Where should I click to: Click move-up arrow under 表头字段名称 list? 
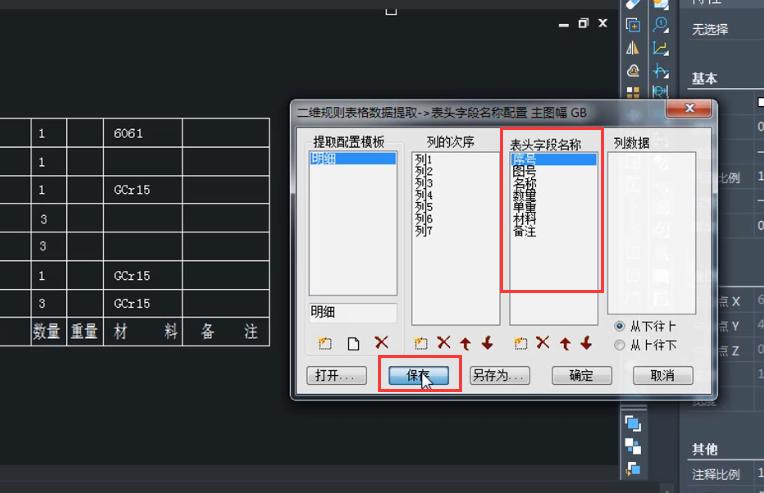[x=565, y=343]
